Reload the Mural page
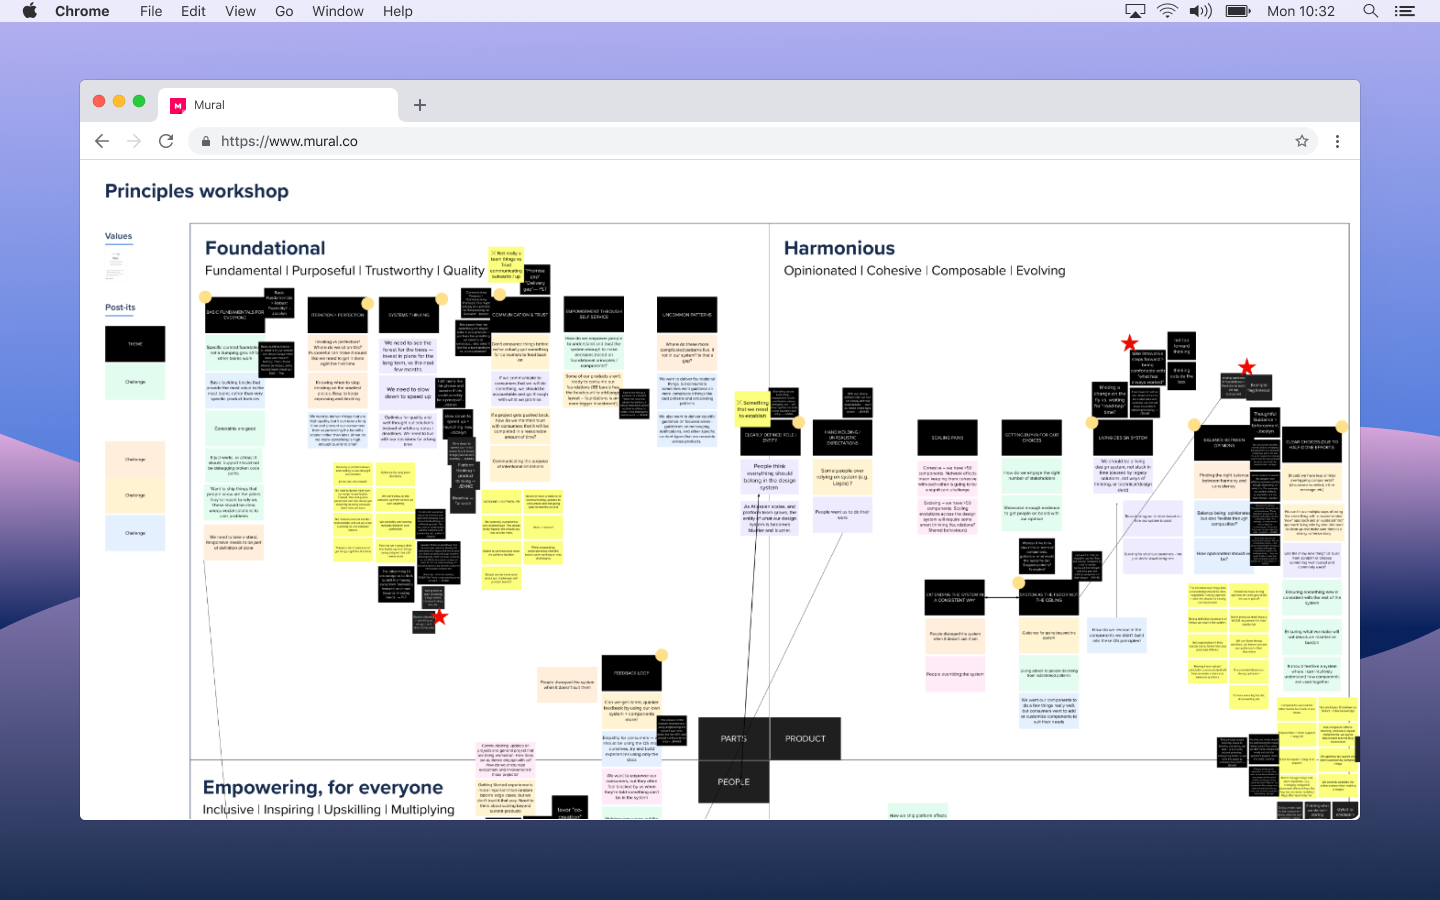1440x900 pixels. (x=166, y=141)
